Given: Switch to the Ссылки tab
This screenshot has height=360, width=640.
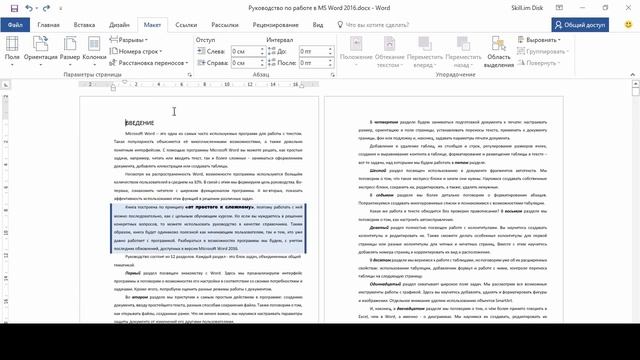Looking at the screenshot, I should click(186, 25).
